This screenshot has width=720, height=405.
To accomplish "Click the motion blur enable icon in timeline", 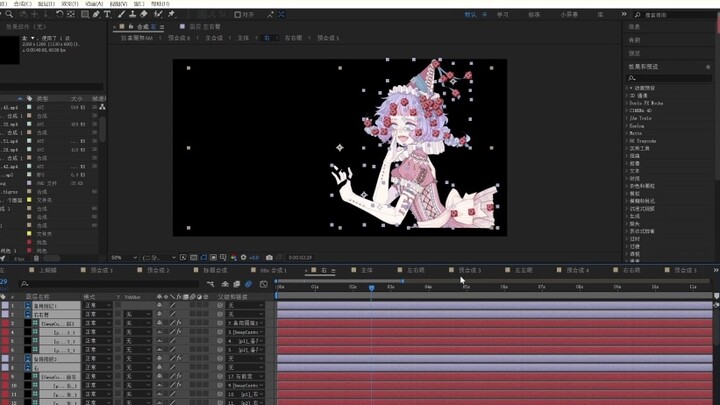I will tap(248, 284).
